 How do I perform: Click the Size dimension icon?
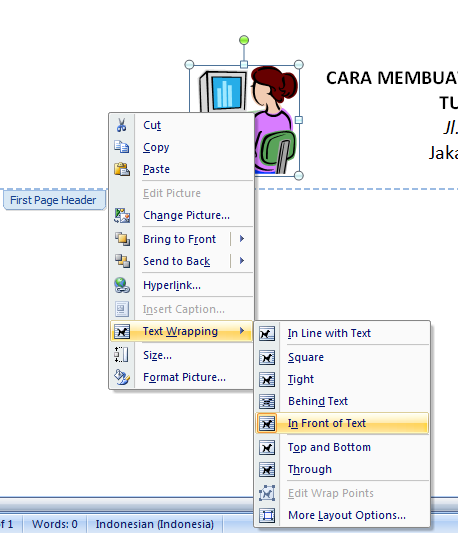[121, 355]
